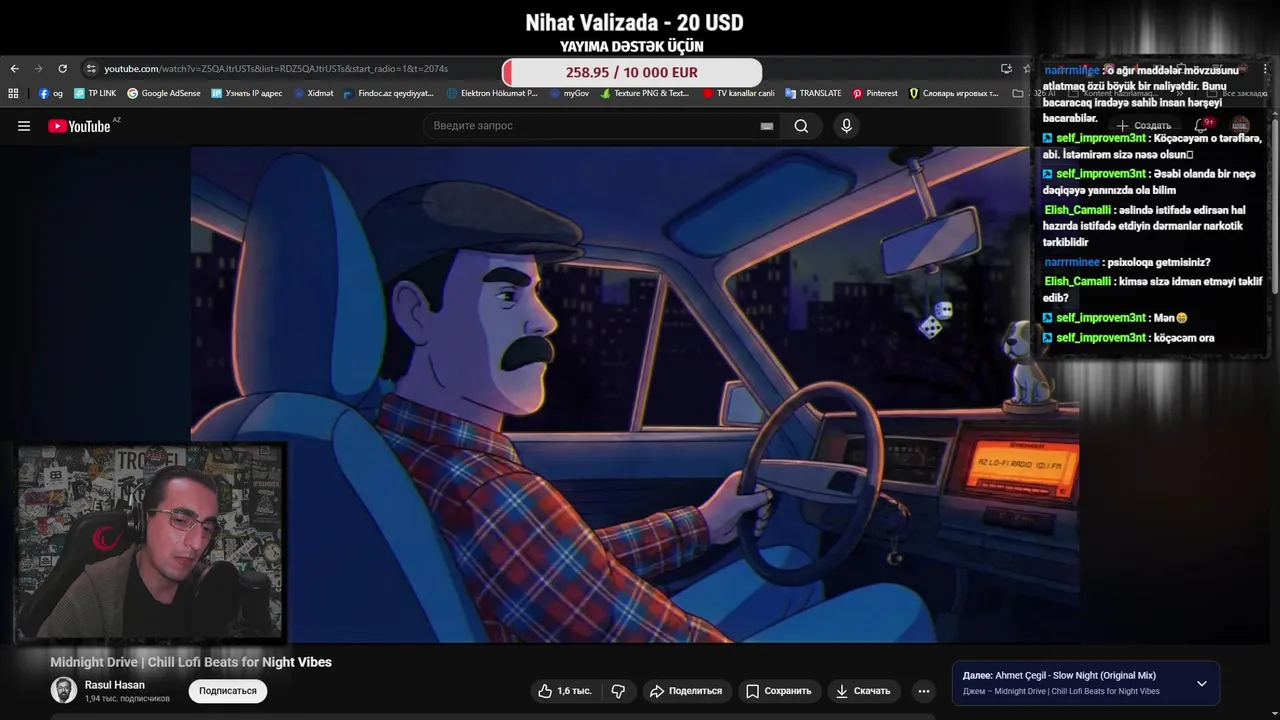Start voice search with microphone icon

point(846,126)
